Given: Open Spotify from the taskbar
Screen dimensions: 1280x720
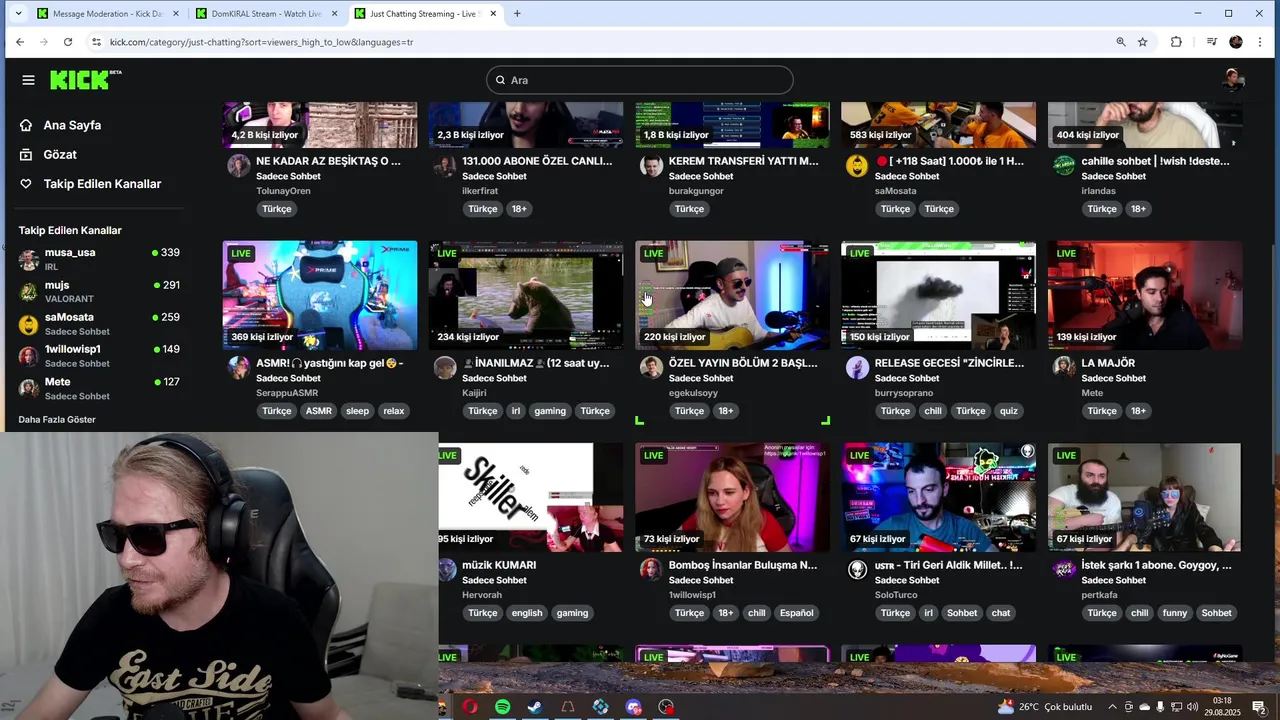Looking at the screenshot, I should coord(502,707).
